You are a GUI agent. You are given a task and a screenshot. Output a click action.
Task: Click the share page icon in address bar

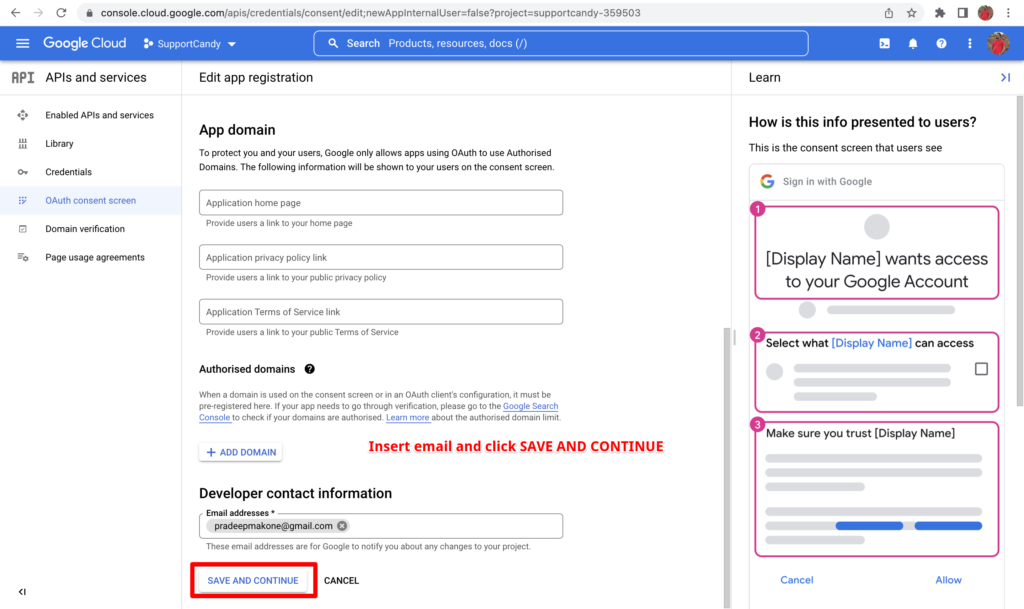[x=889, y=12]
